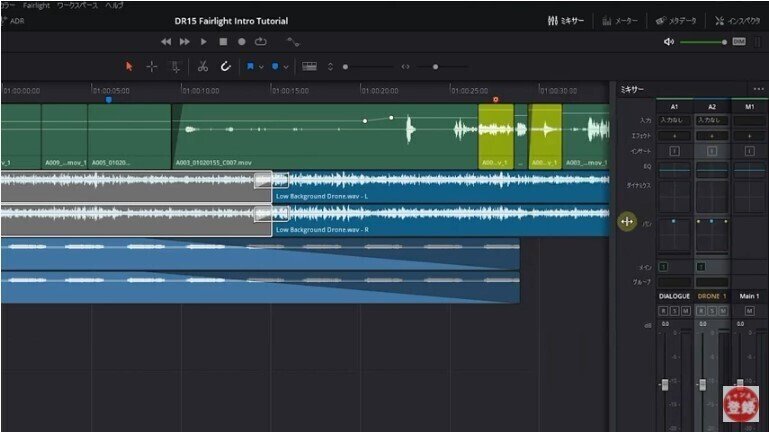Click the red marker on timeline ruler

(495, 100)
